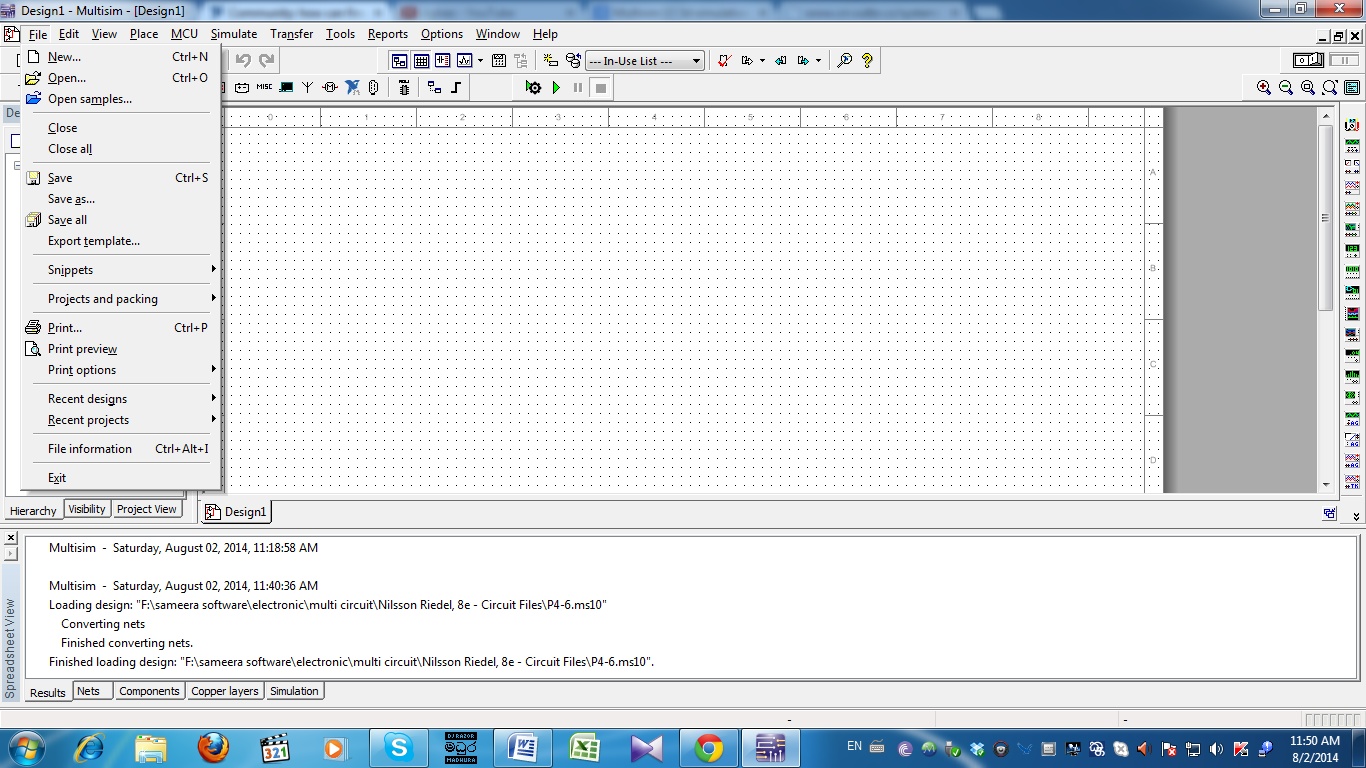Flip the simulation on/off switch

[1309, 60]
